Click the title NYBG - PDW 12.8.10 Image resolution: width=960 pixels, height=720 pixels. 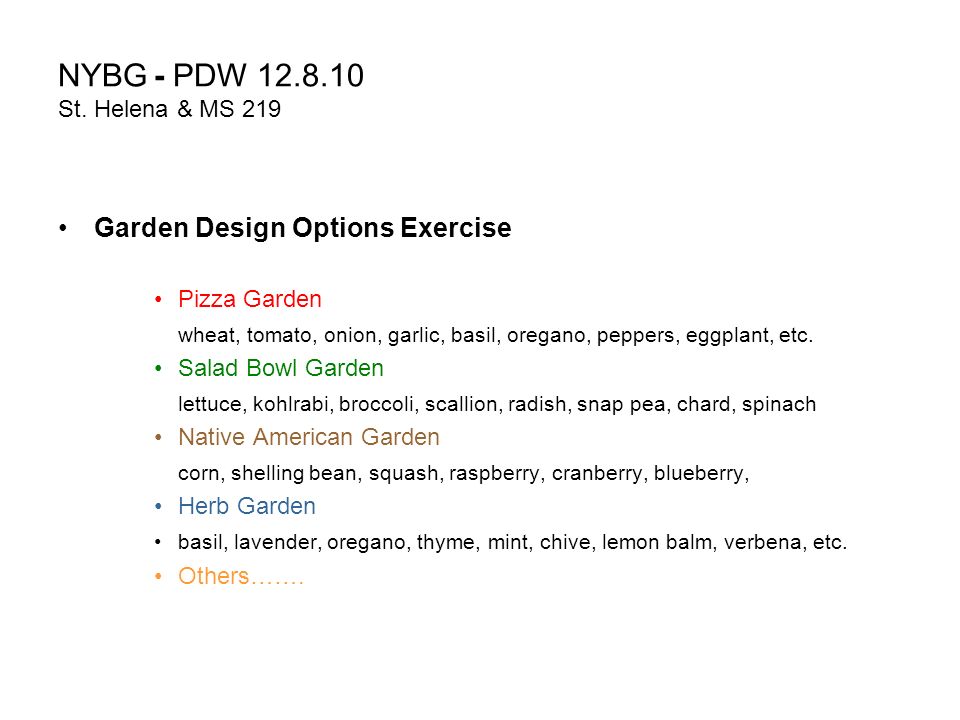(211, 76)
